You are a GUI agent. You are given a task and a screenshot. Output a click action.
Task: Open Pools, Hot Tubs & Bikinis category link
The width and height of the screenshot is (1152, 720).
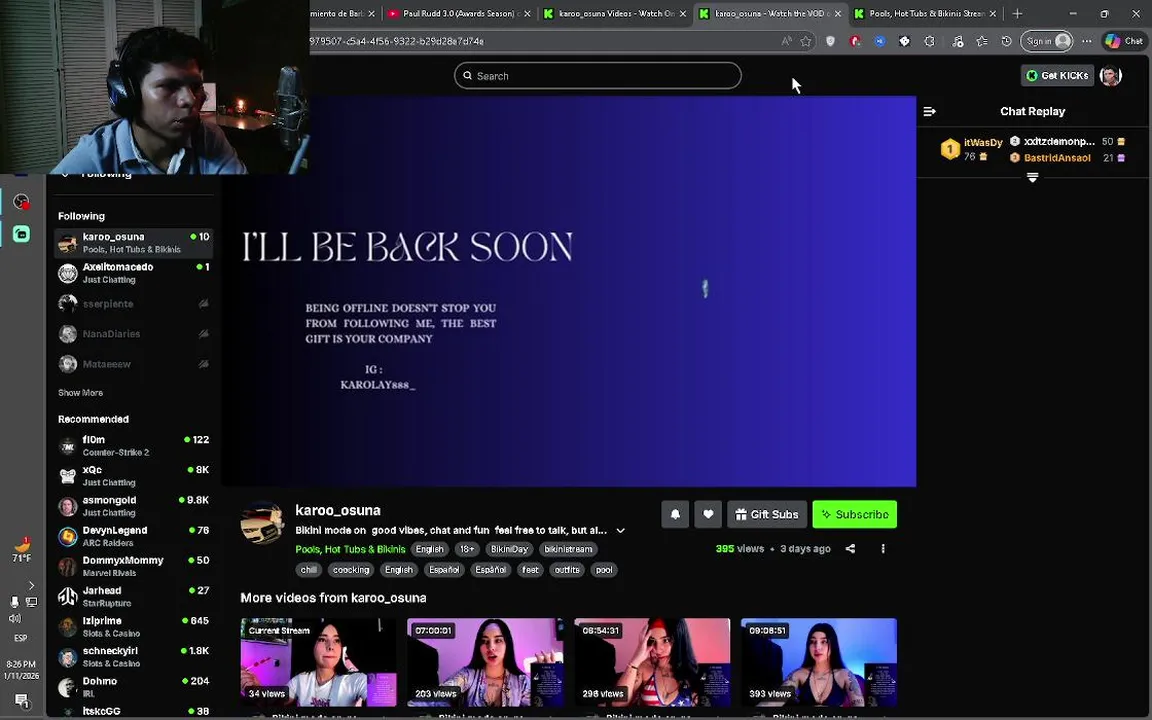coord(350,550)
